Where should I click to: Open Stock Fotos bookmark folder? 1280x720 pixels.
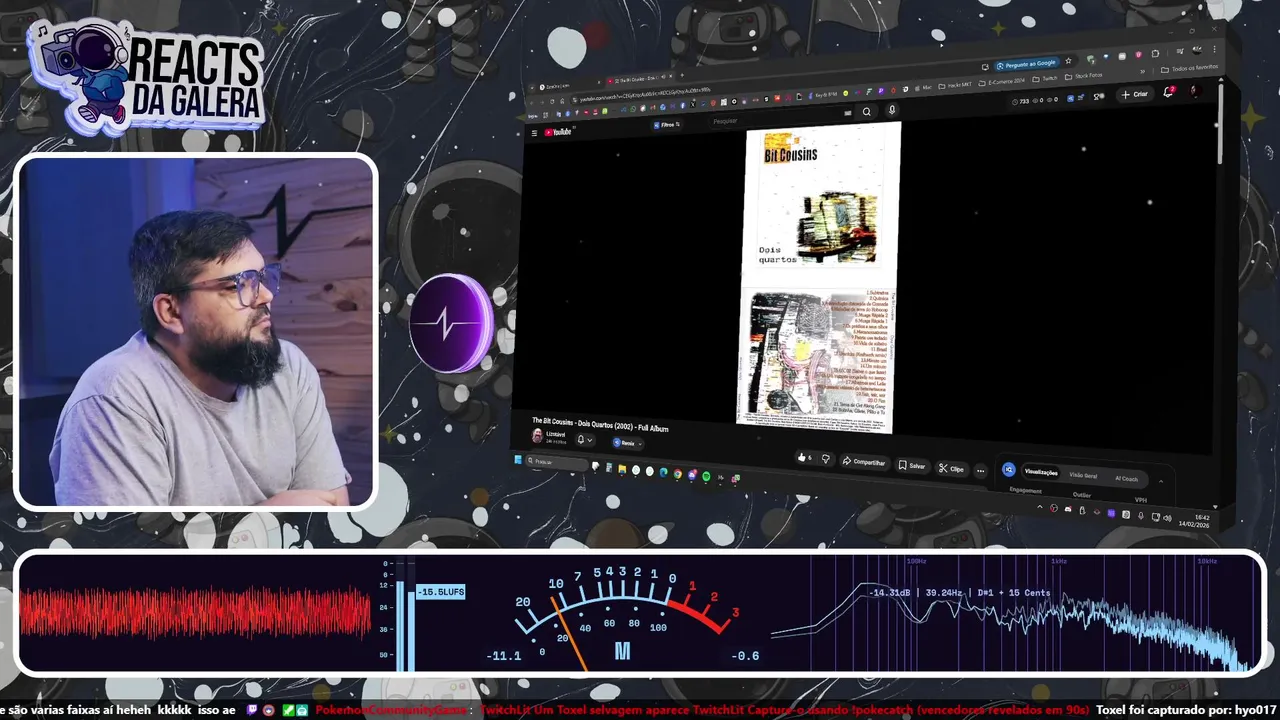(1084, 76)
